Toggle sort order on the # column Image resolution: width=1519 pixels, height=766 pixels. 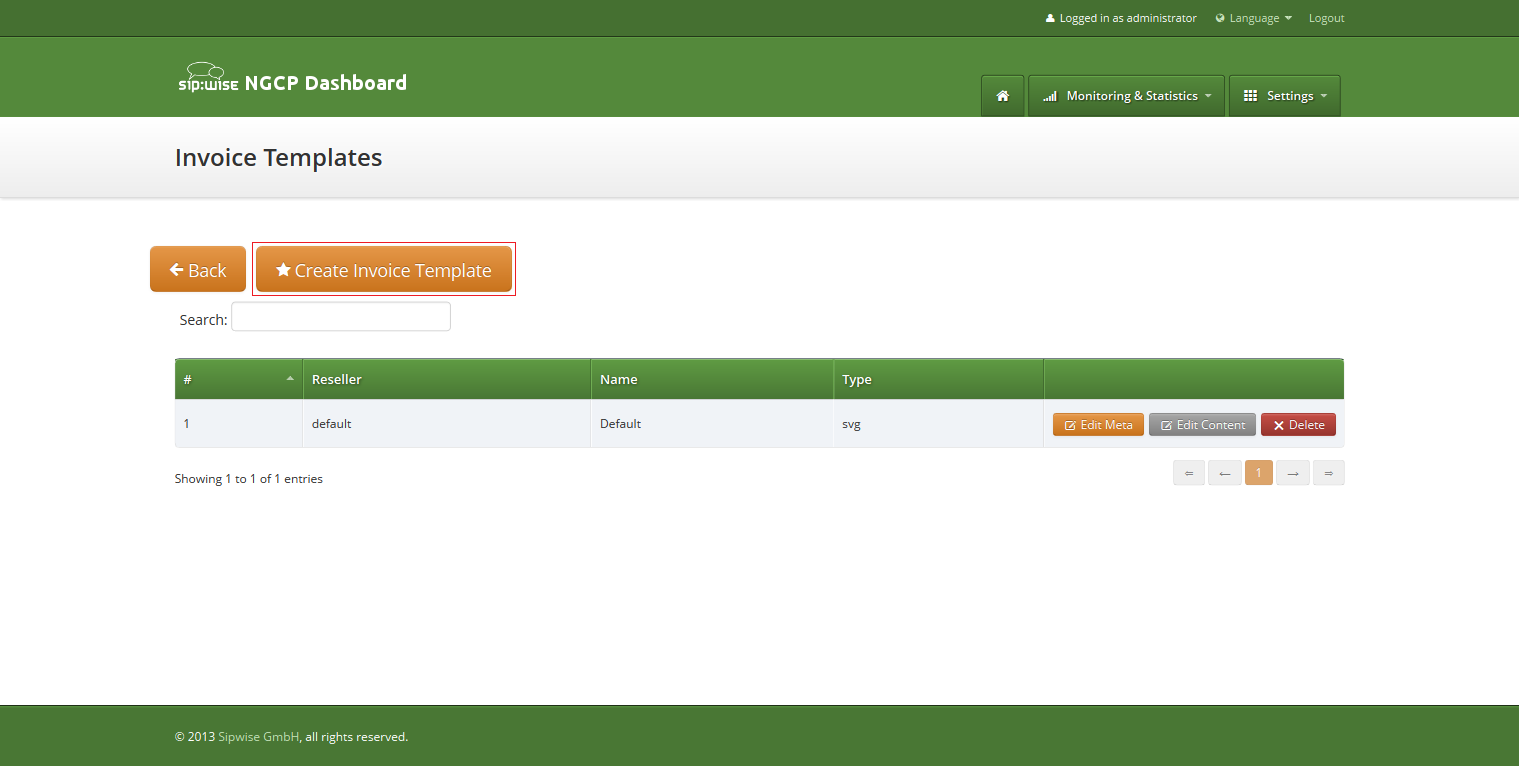point(238,379)
